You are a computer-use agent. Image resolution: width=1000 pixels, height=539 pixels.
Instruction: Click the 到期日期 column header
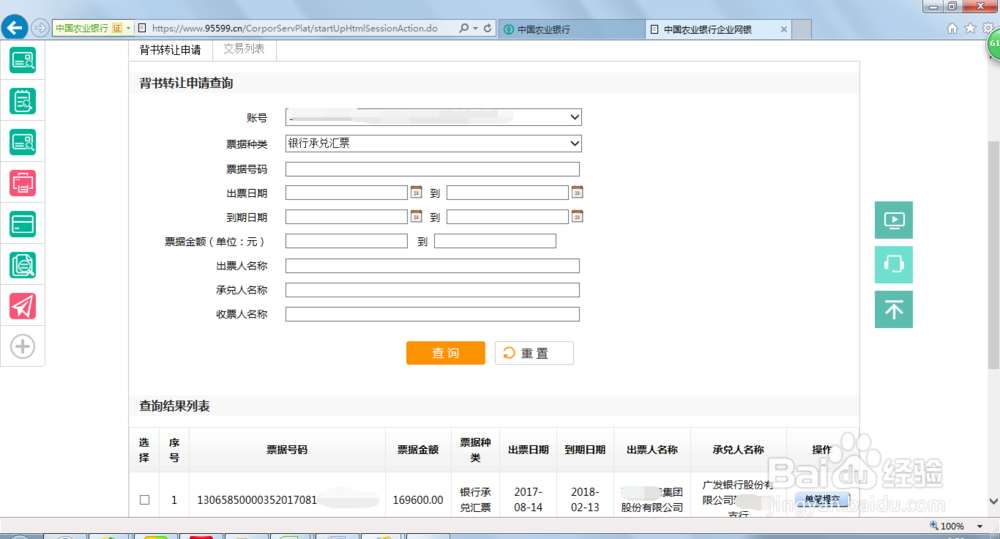[585, 450]
